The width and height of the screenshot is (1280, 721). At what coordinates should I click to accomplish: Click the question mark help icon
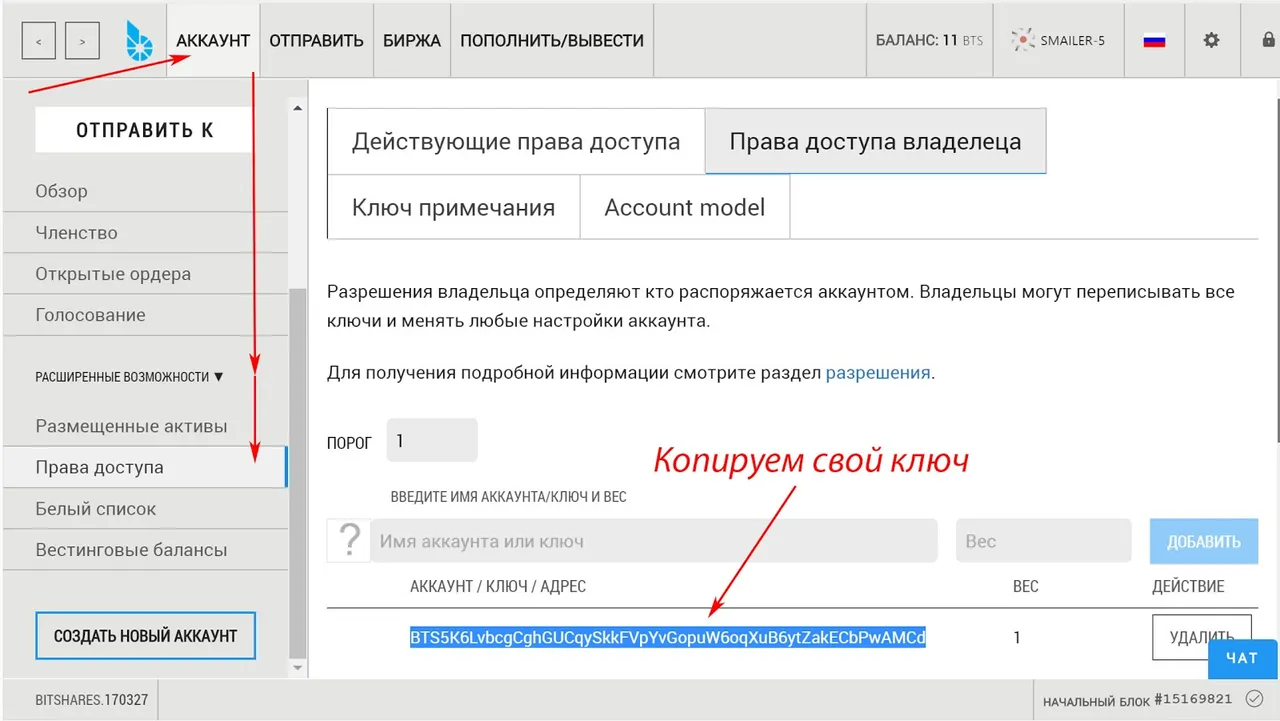pyautogui.click(x=349, y=541)
